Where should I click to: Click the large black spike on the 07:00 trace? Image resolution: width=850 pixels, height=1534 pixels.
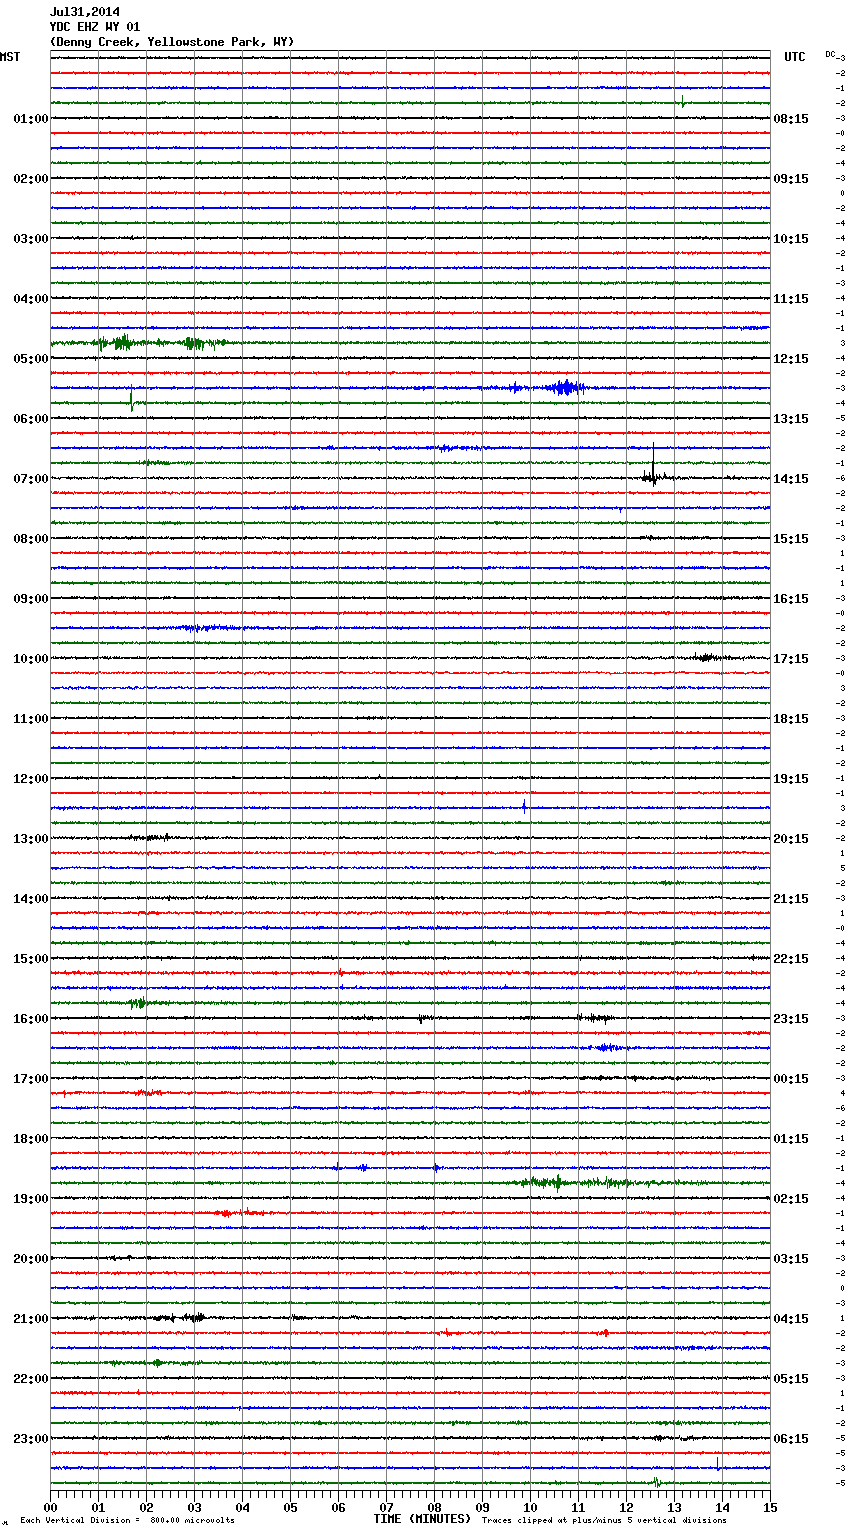click(x=653, y=465)
